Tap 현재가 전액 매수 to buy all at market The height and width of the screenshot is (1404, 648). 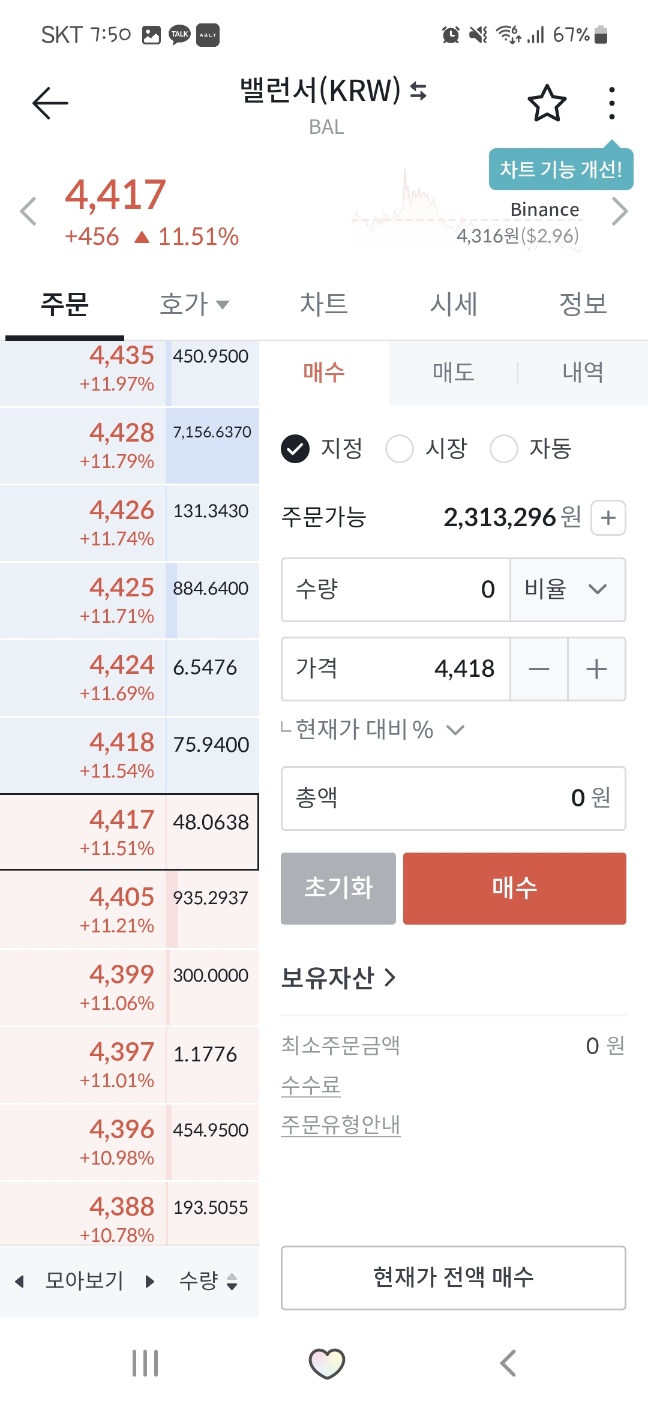click(453, 1278)
